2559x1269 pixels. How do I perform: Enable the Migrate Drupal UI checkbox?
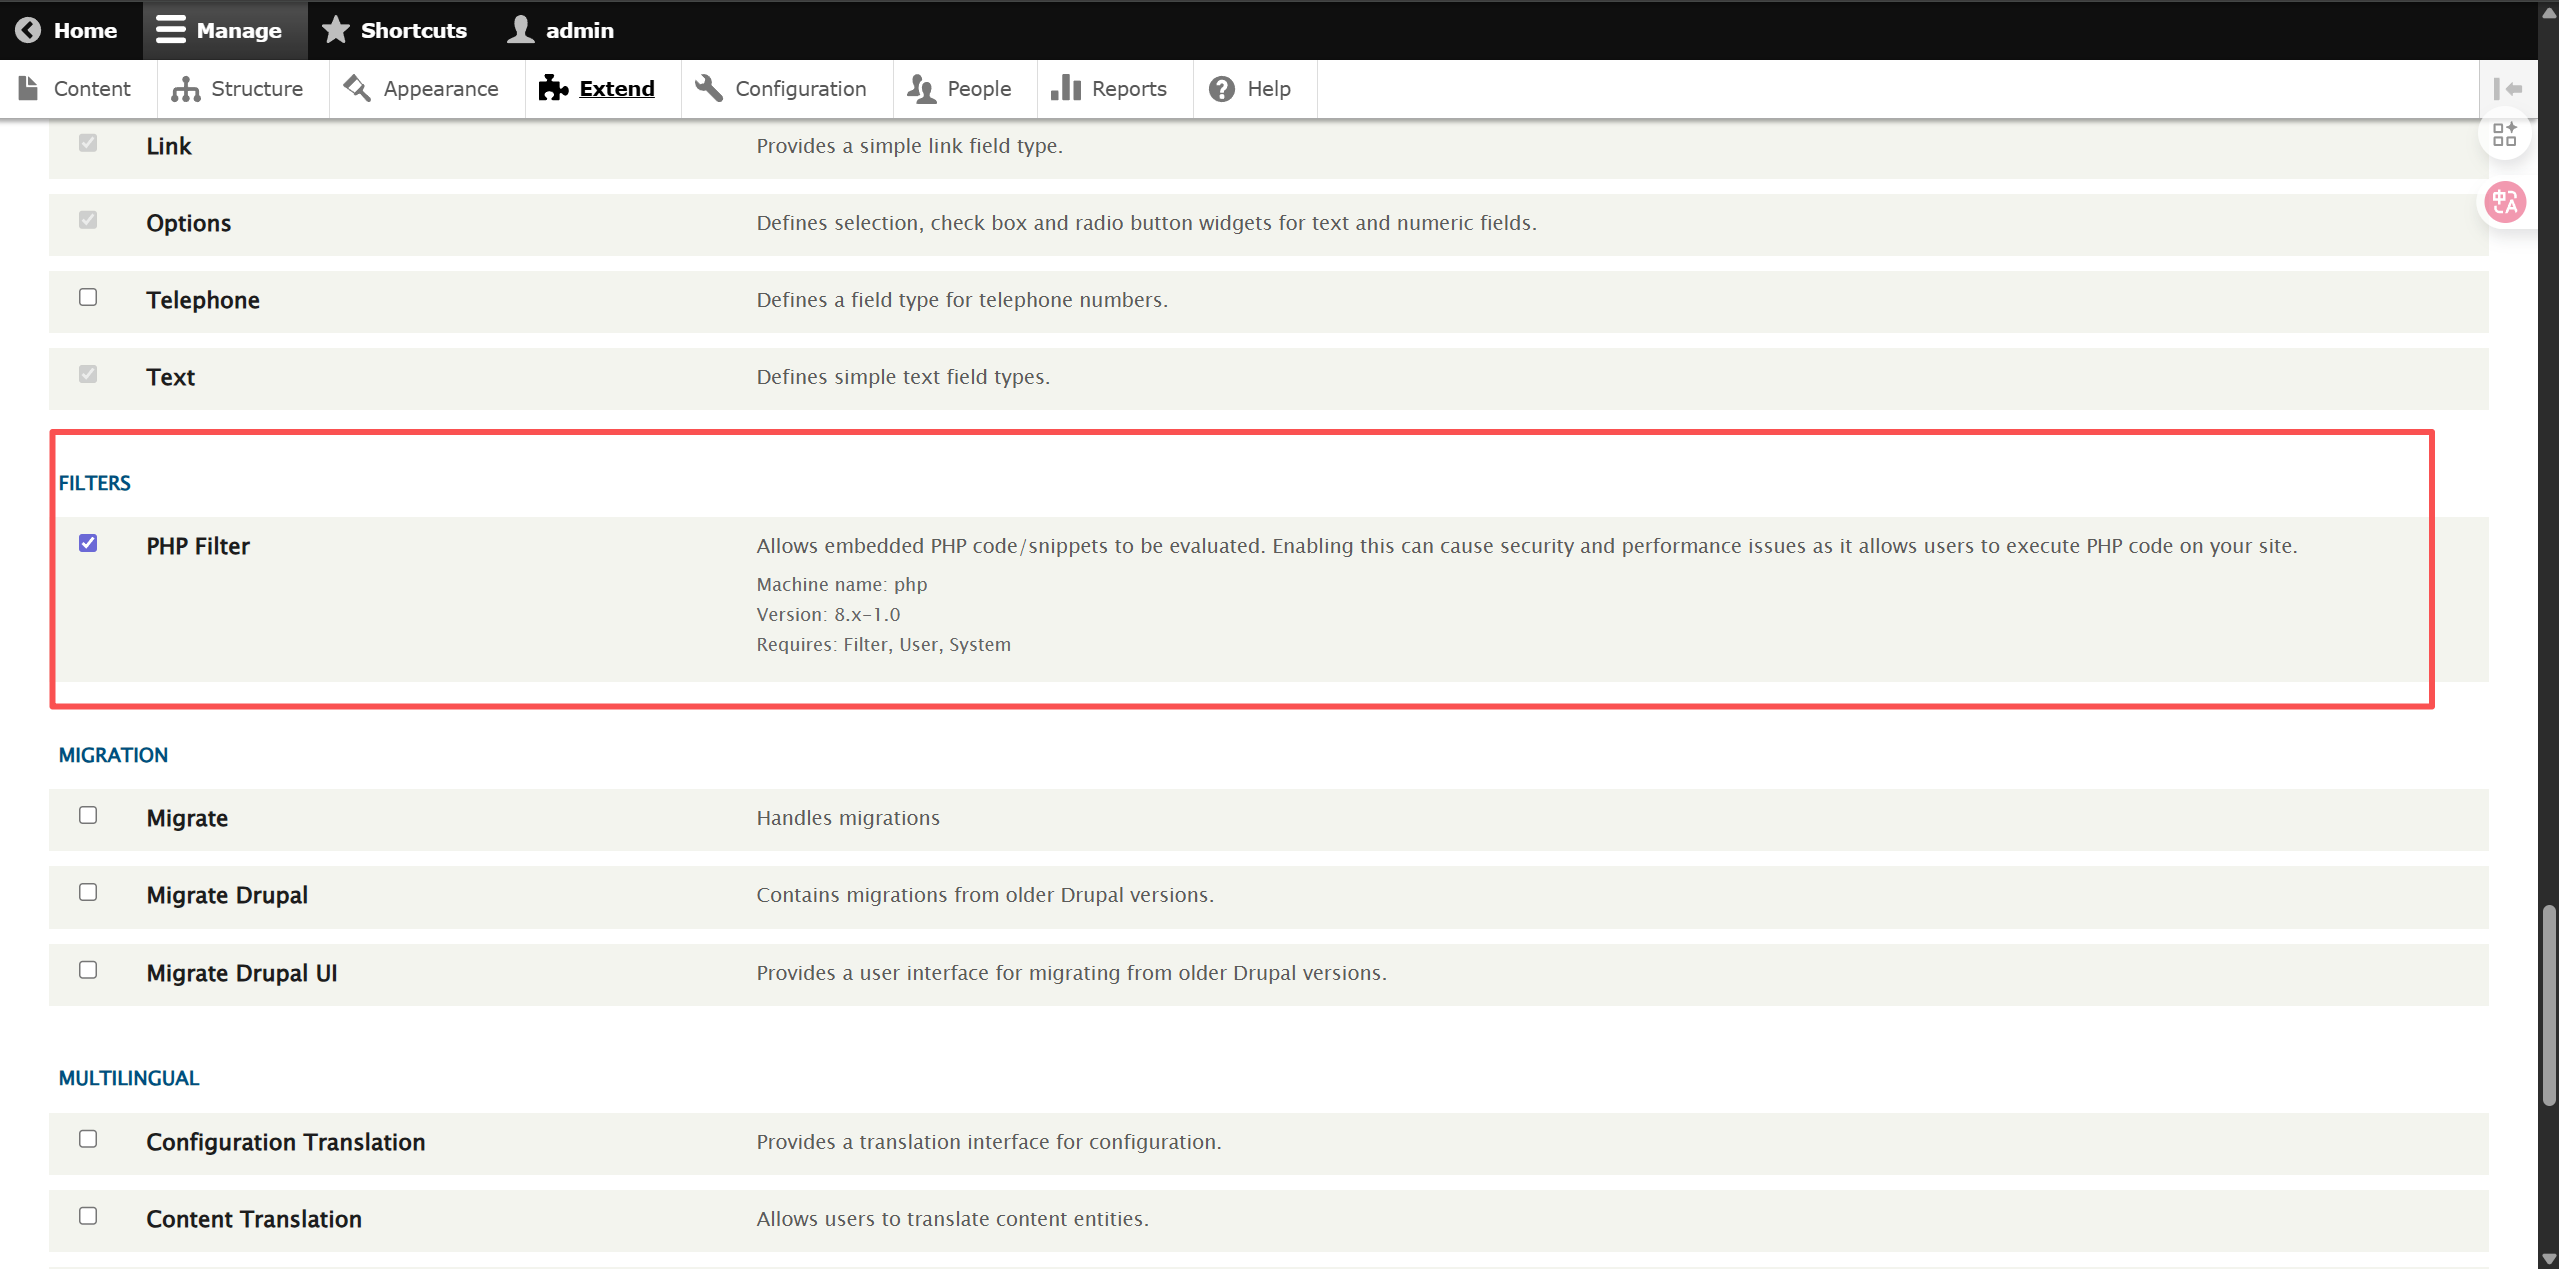tap(88, 970)
